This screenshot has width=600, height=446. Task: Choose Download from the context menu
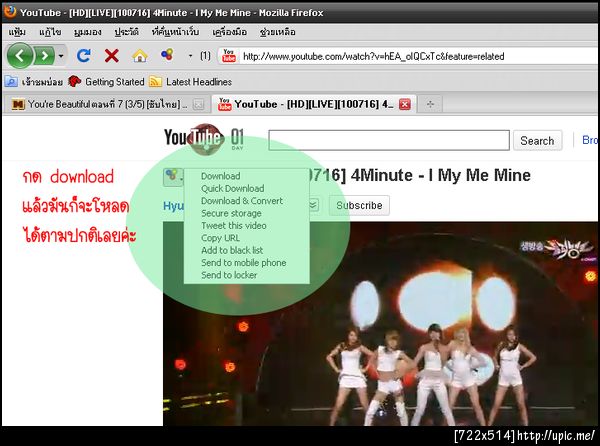point(220,176)
